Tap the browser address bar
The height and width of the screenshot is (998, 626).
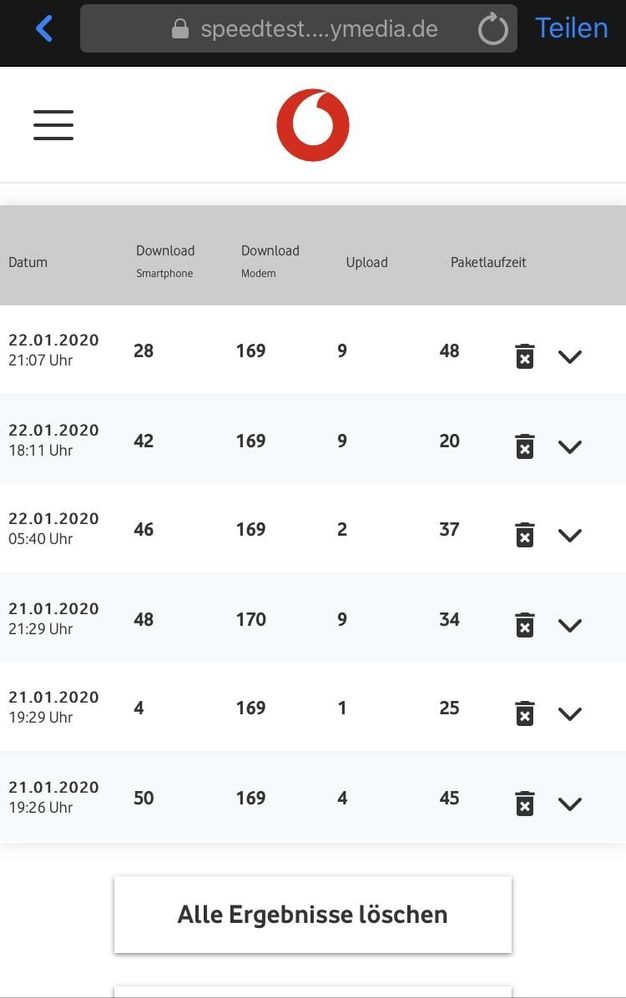(300, 28)
